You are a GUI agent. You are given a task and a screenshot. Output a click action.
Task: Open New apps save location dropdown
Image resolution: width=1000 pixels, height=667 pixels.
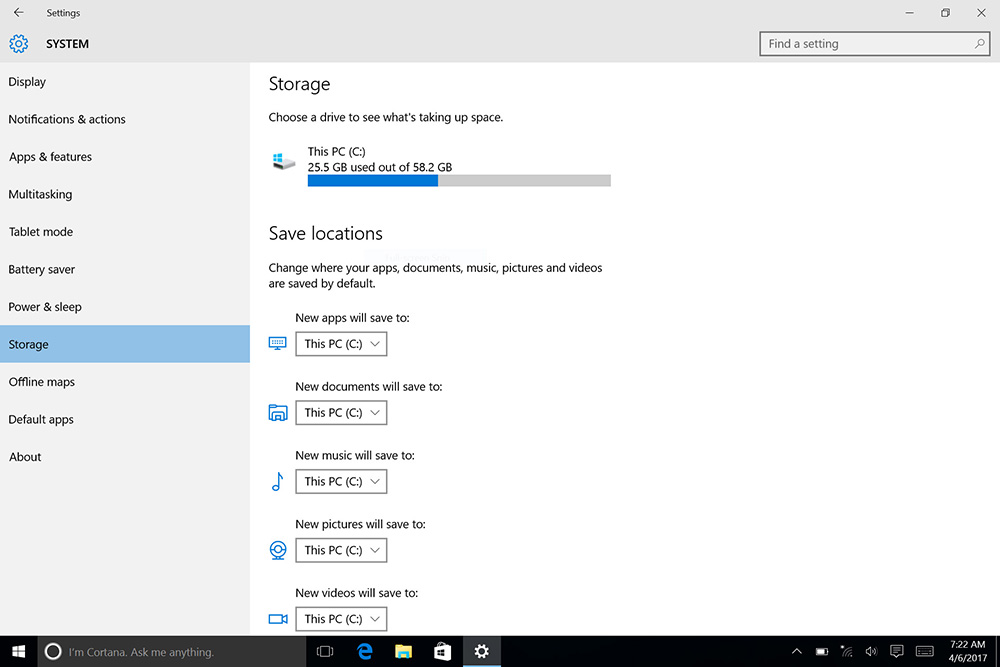pyautogui.click(x=341, y=344)
